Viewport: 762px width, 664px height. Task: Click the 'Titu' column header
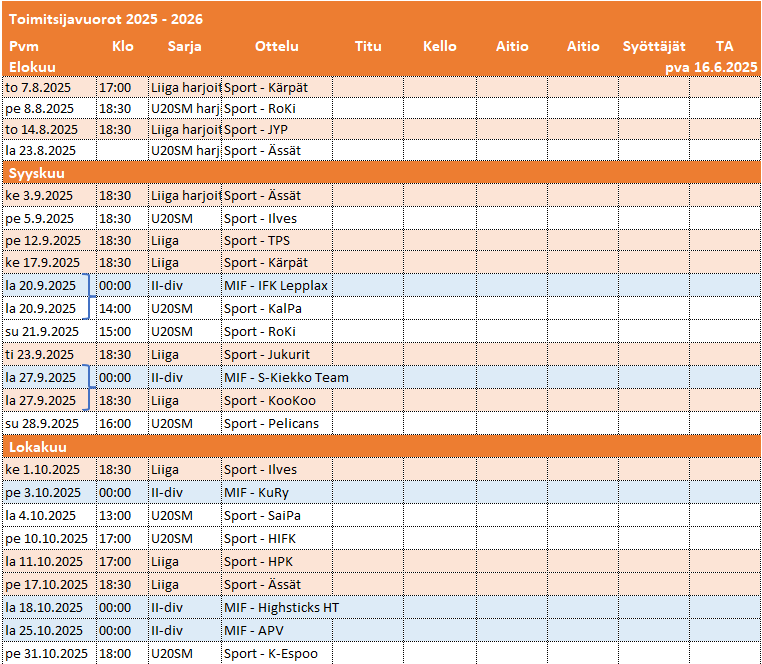[x=368, y=46]
